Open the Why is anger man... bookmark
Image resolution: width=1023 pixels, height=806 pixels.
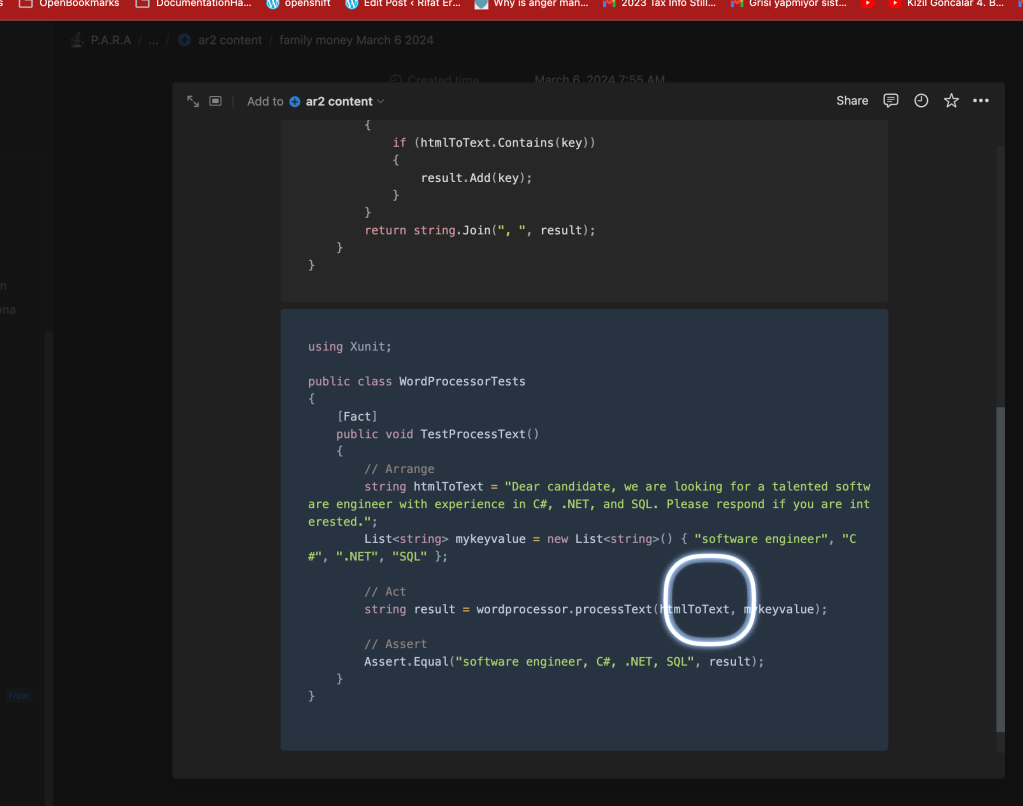[531, 4]
